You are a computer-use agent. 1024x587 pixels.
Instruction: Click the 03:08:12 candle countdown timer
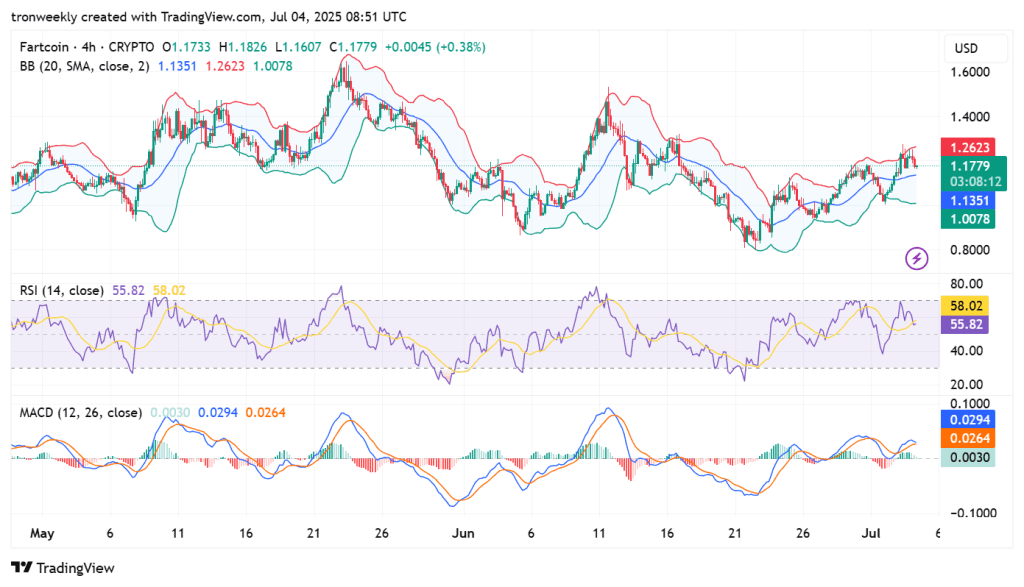tap(975, 182)
